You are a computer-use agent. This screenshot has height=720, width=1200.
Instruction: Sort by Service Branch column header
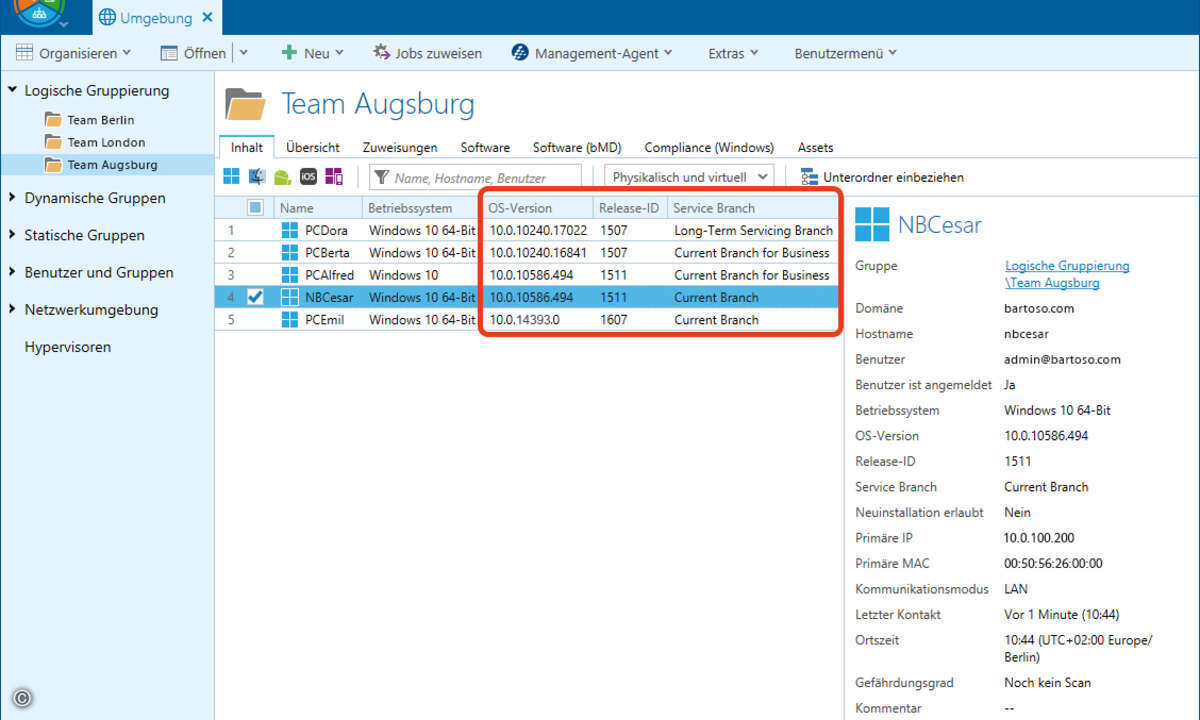pos(753,208)
